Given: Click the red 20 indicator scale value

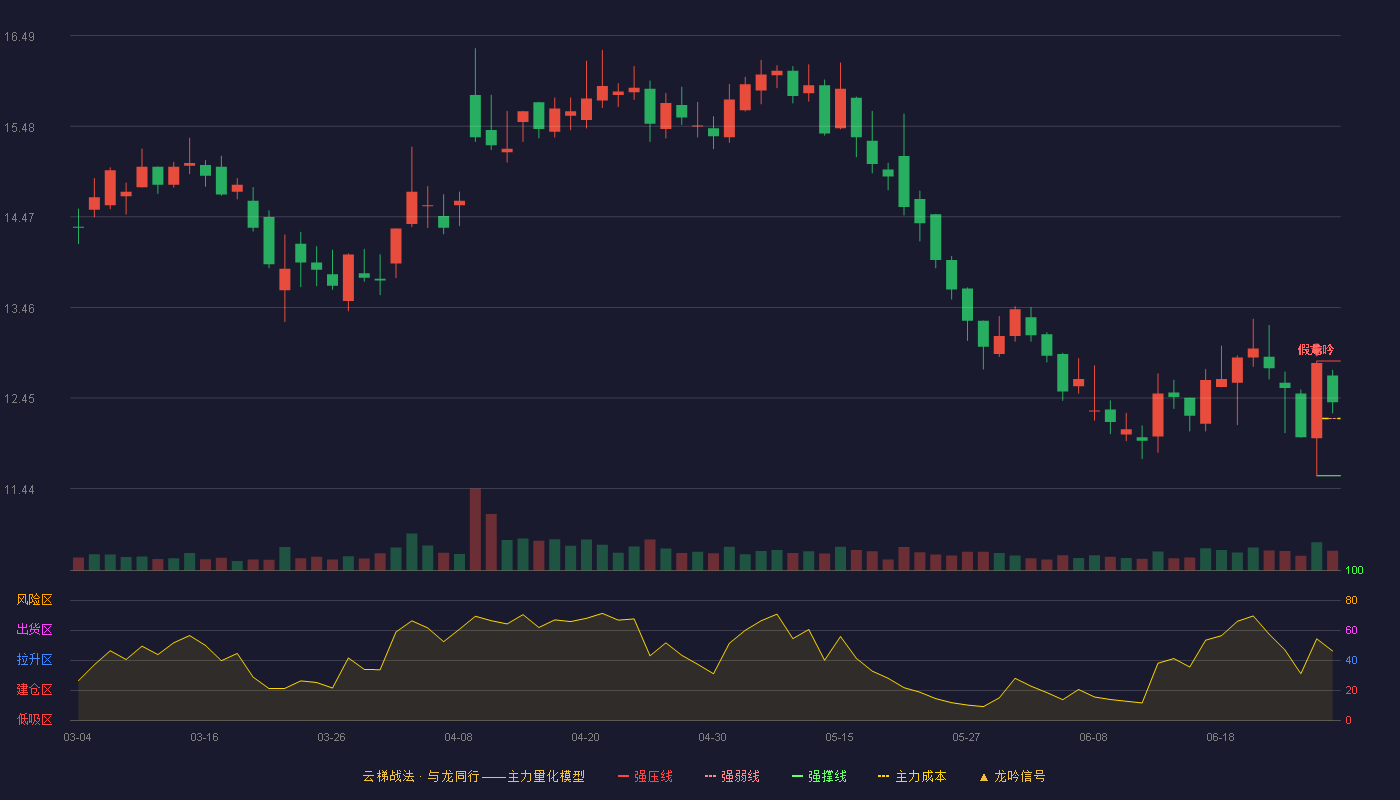Looking at the screenshot, I should pyautogui.click(x=1351, y=690).
